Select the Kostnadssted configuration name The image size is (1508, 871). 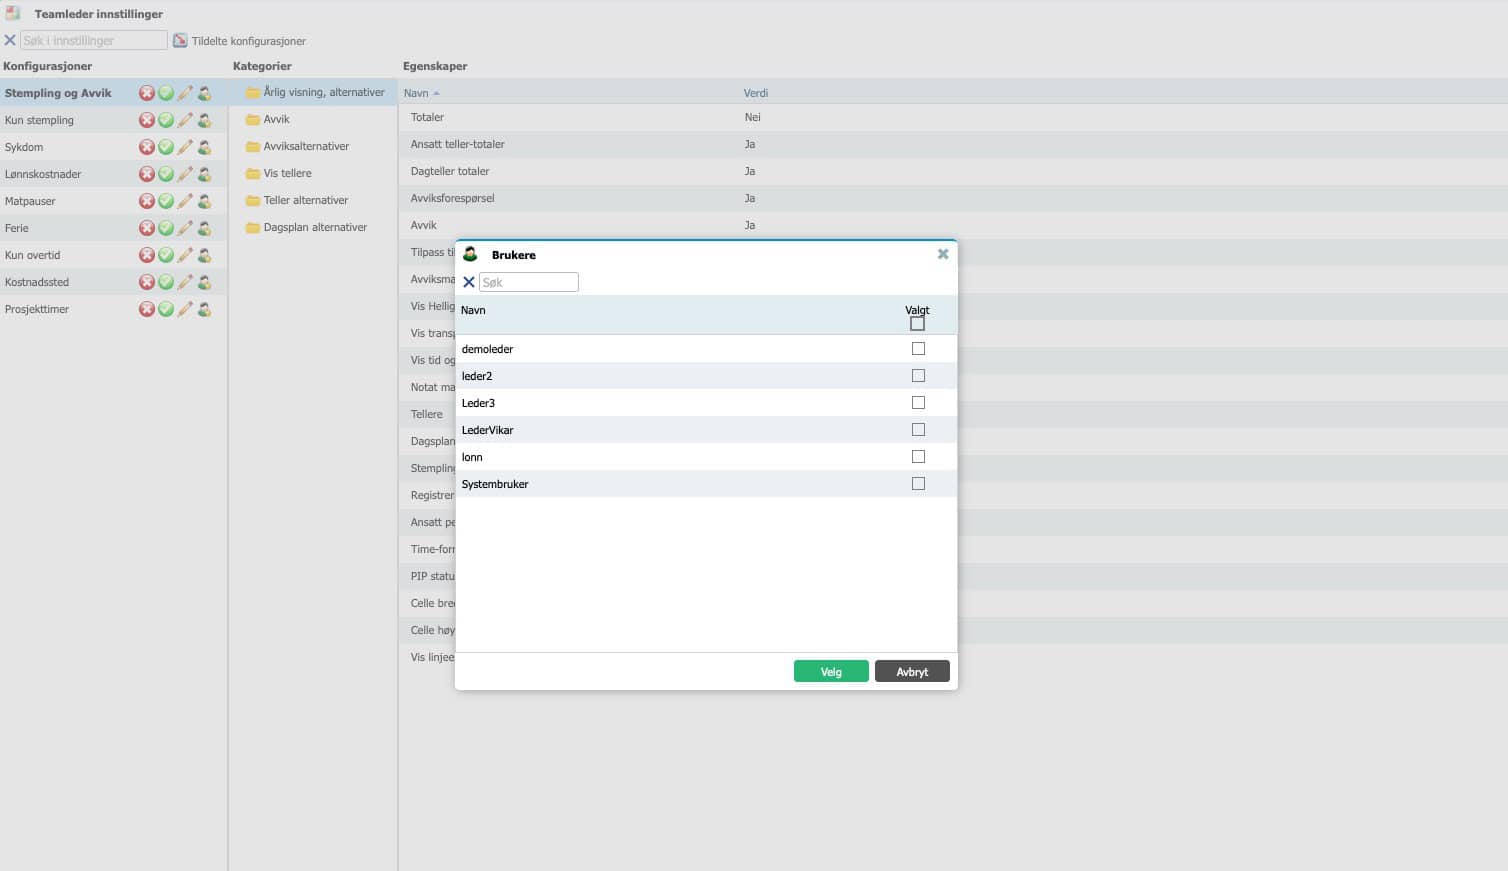(x=37, y=282)
